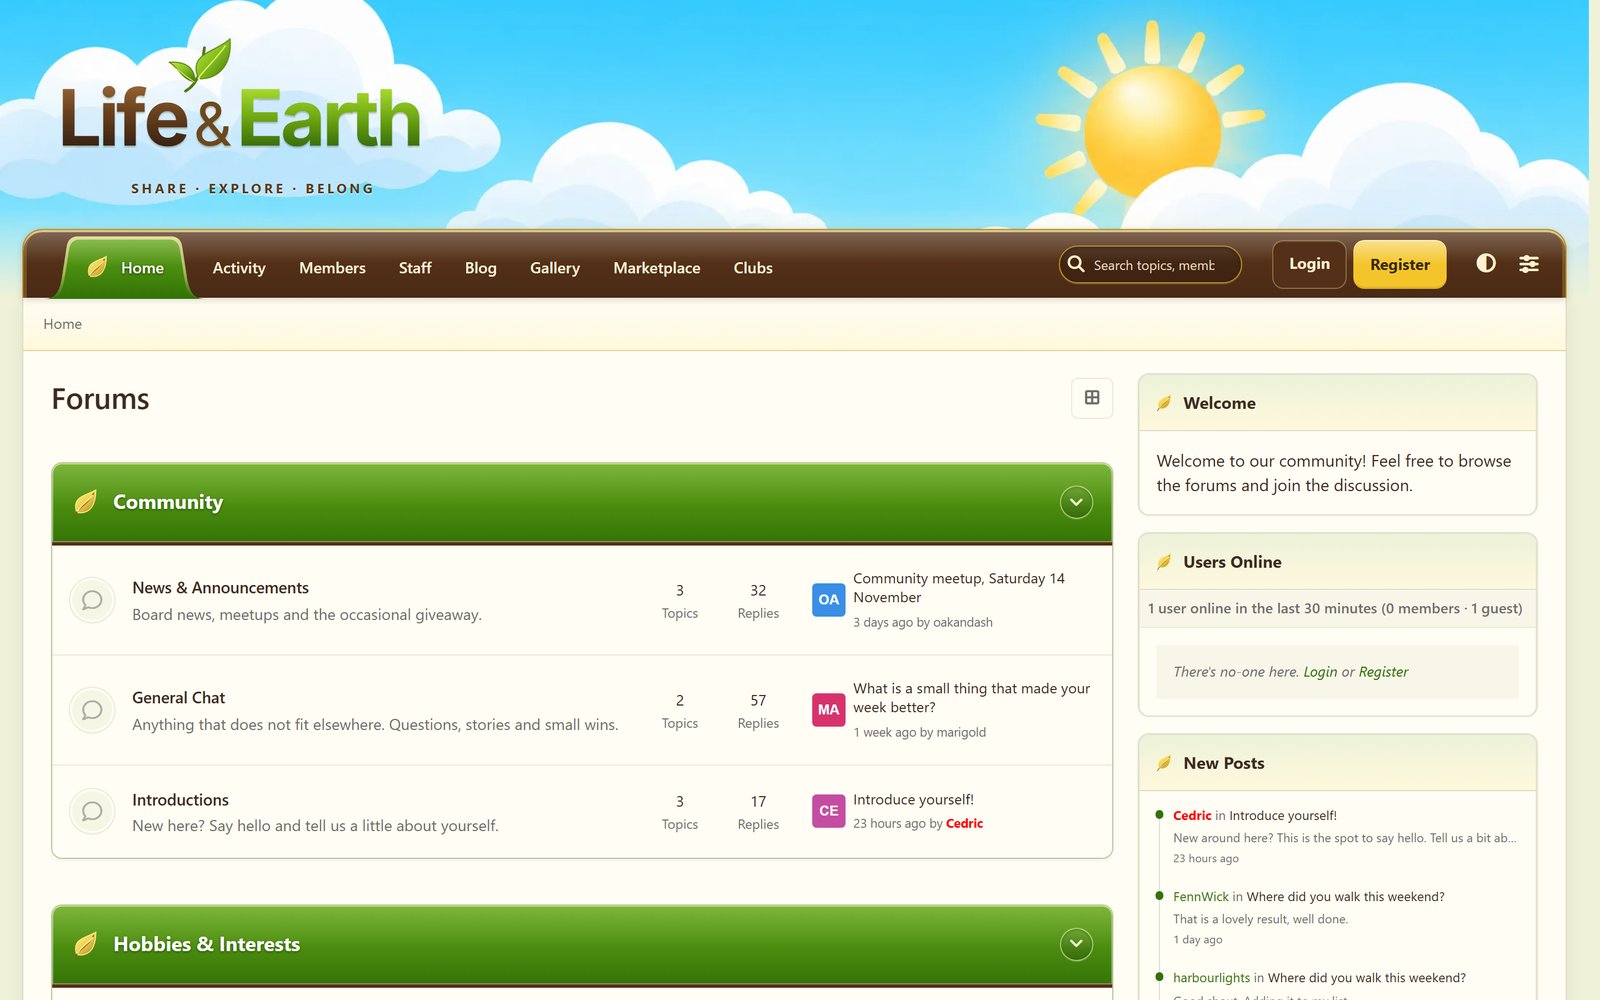Viewport: 1600px width, 1000px height.
Task: Click the Register button
Action: 1400,264
